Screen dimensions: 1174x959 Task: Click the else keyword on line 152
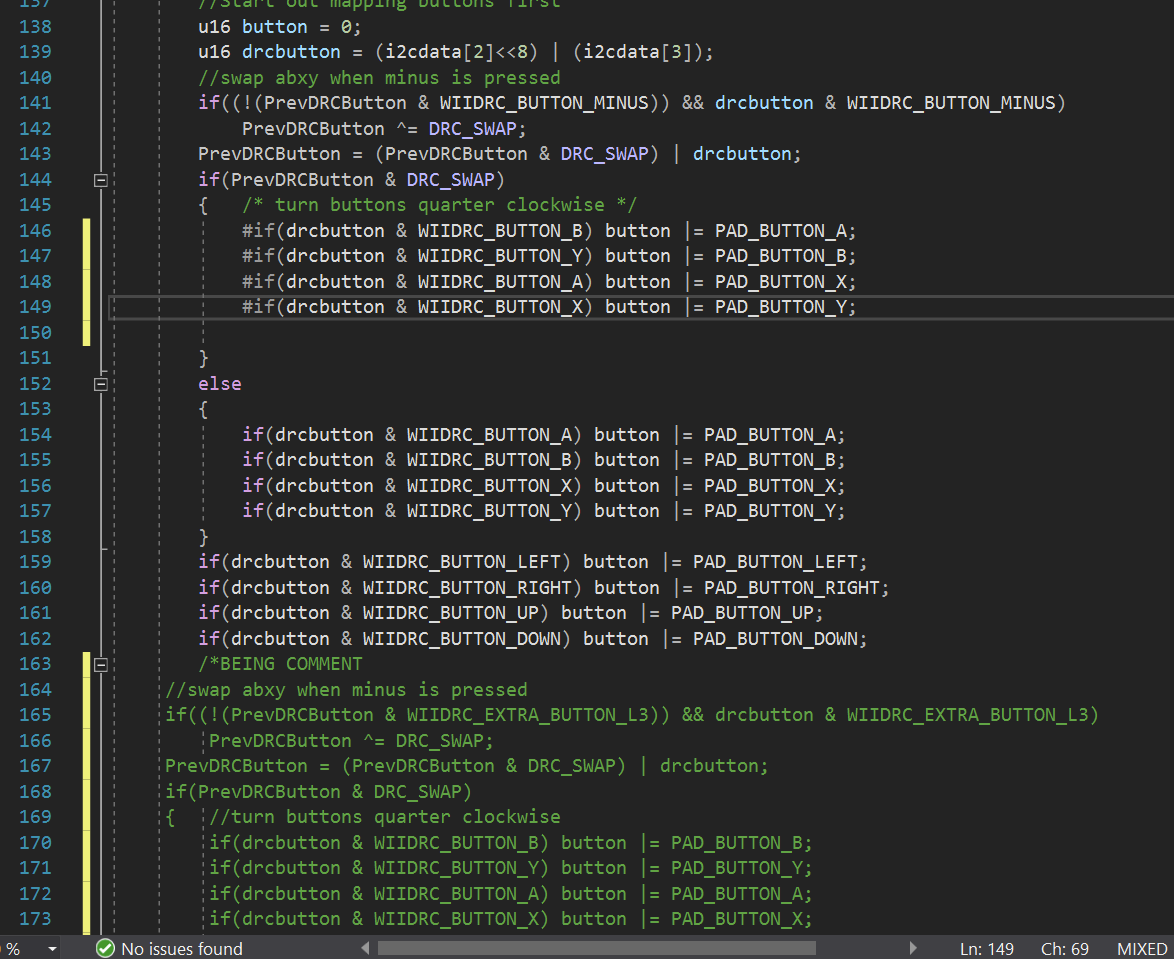[219, 384]
